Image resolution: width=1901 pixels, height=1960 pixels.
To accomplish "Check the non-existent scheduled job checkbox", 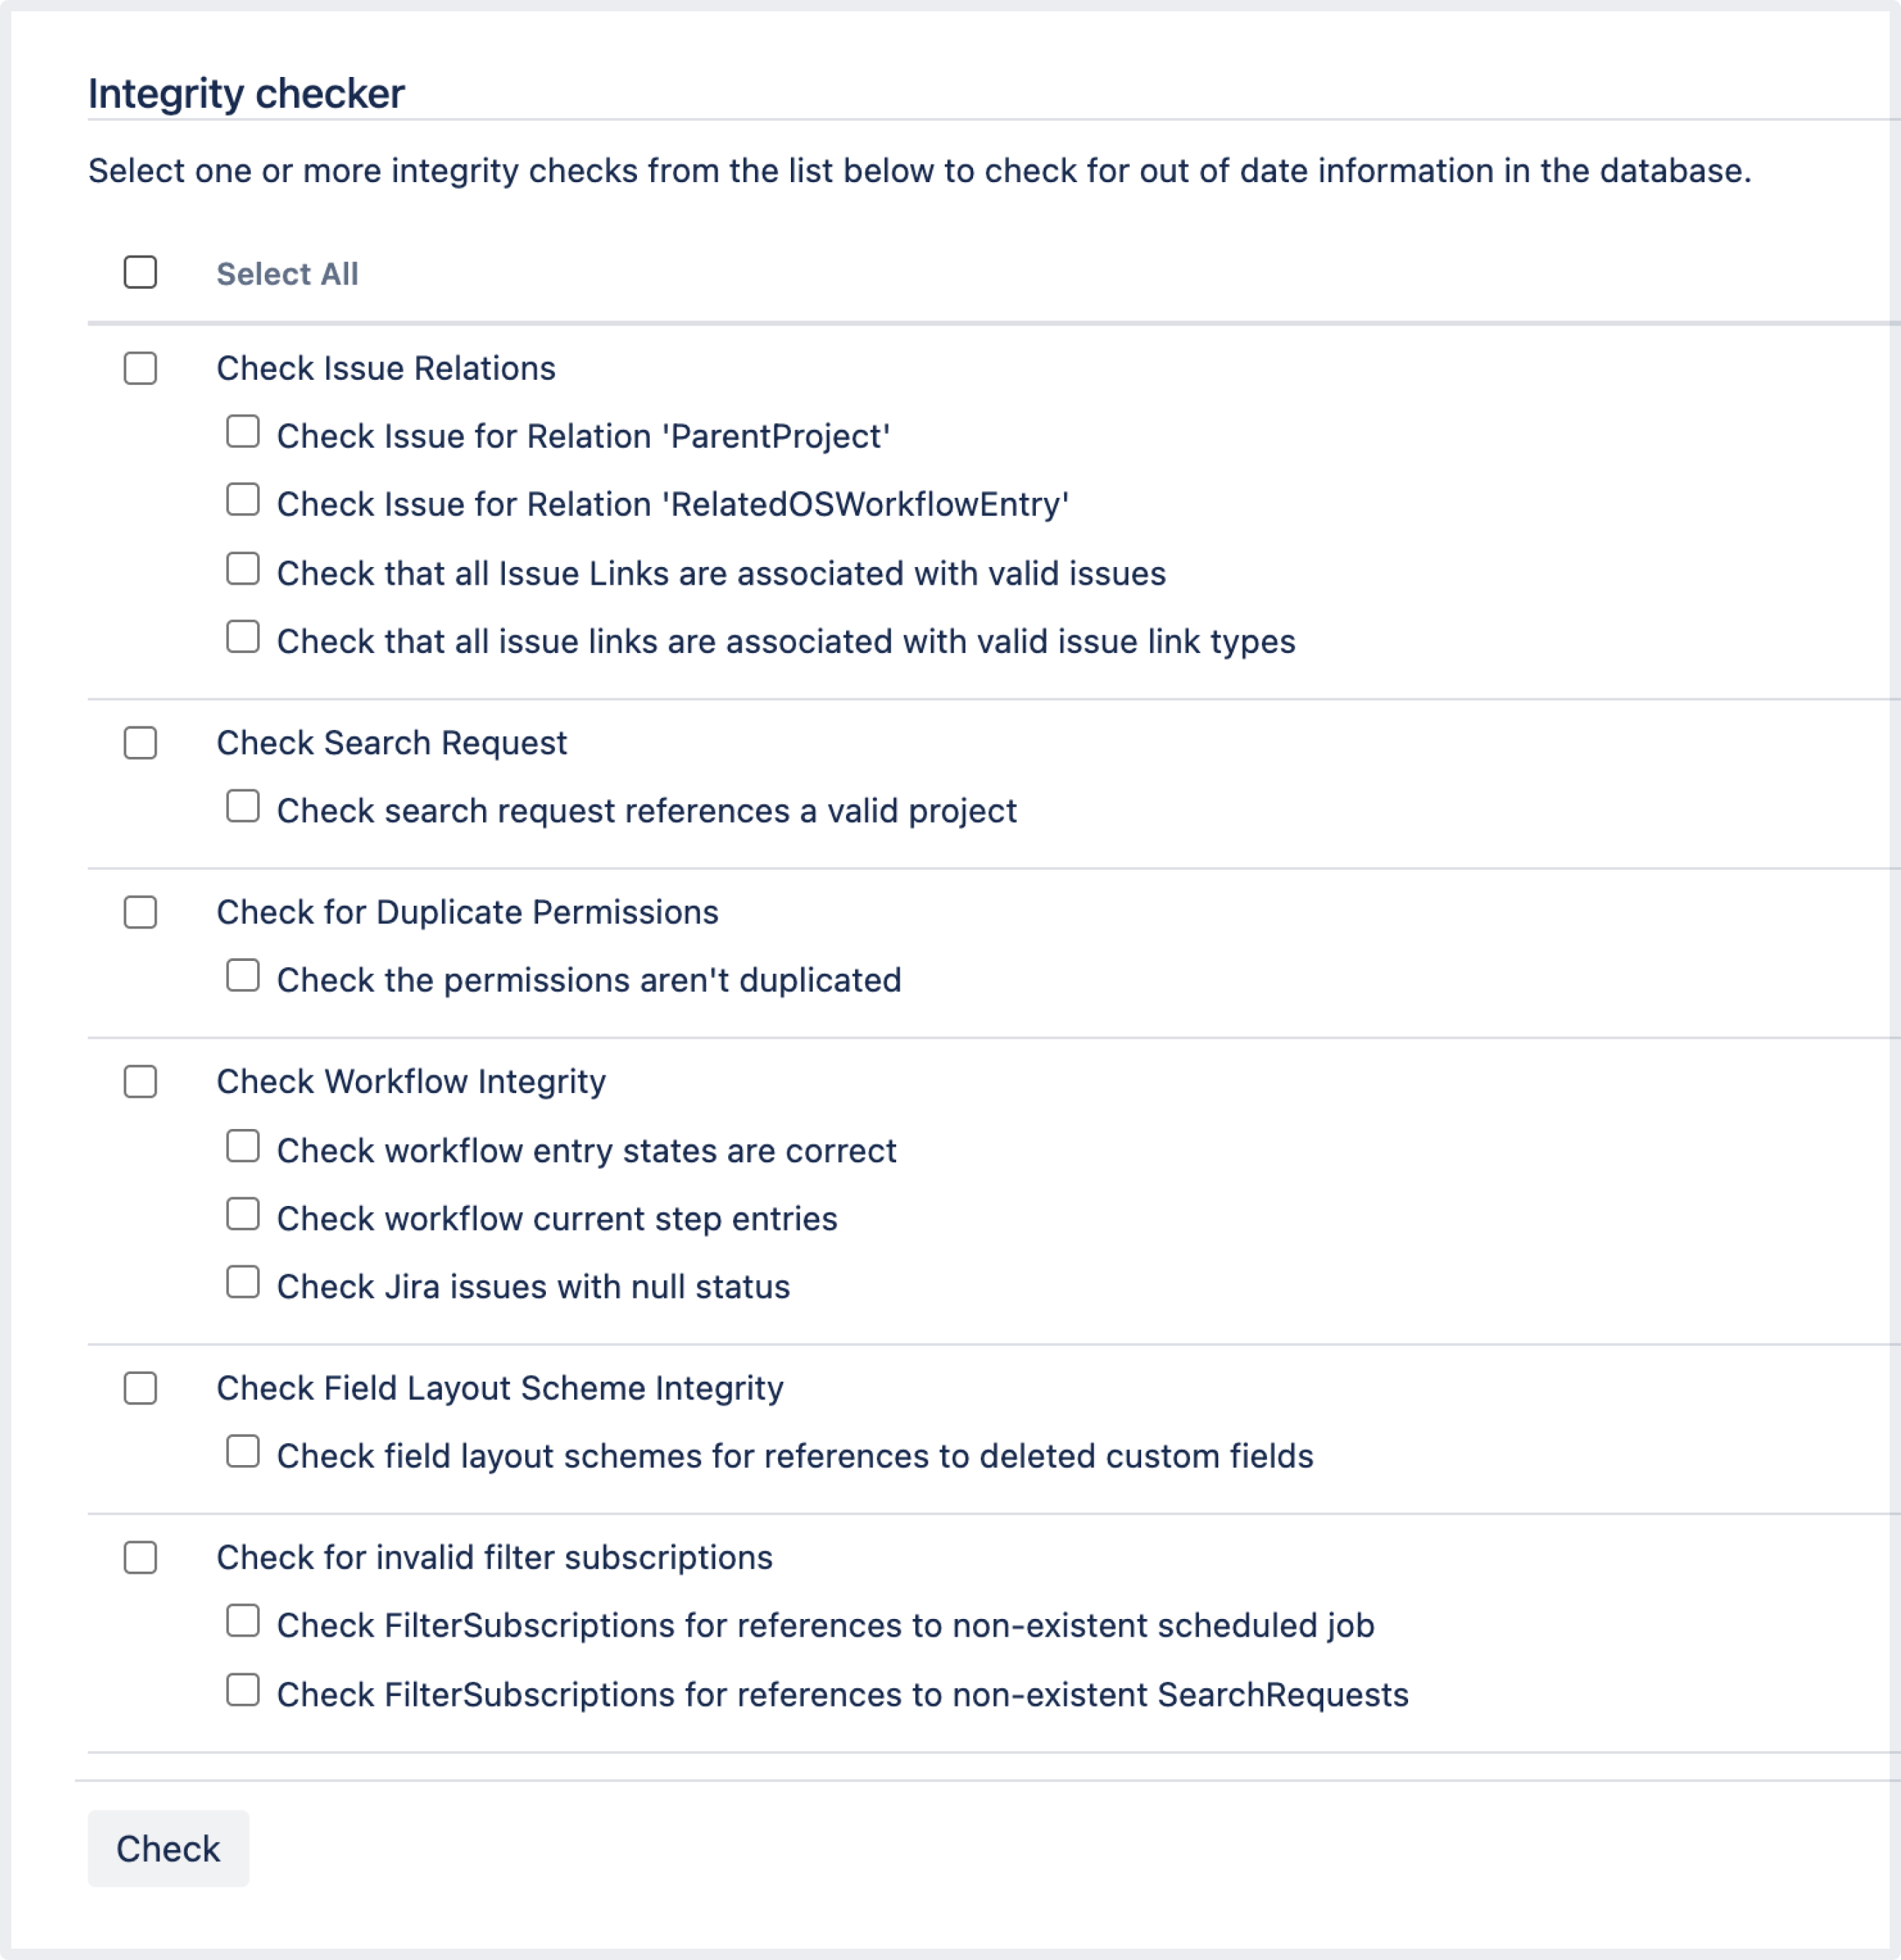I will pyautogui.click(x=242, y=1621).
